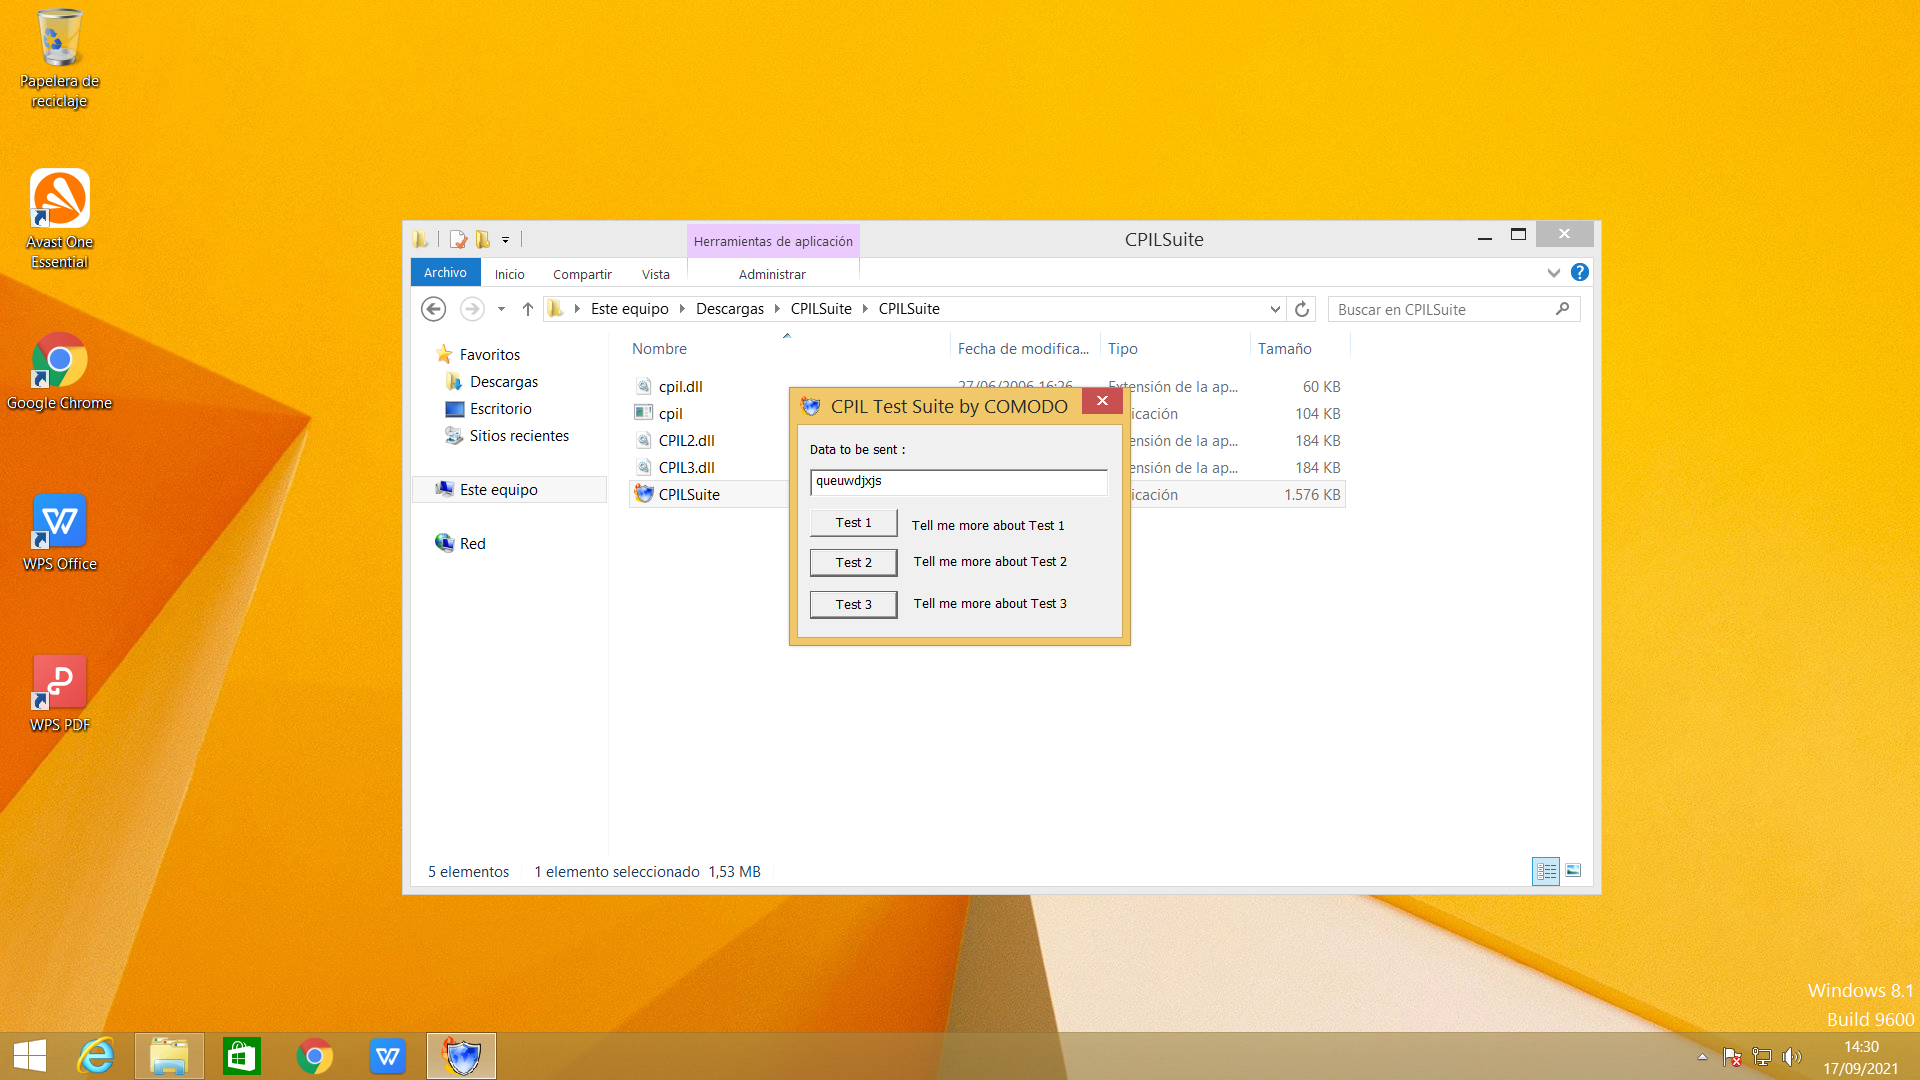Click the CPILSuite shield icon on taskbar
Viewport: 1920px width, 1080px height.
click(461, 1056)
